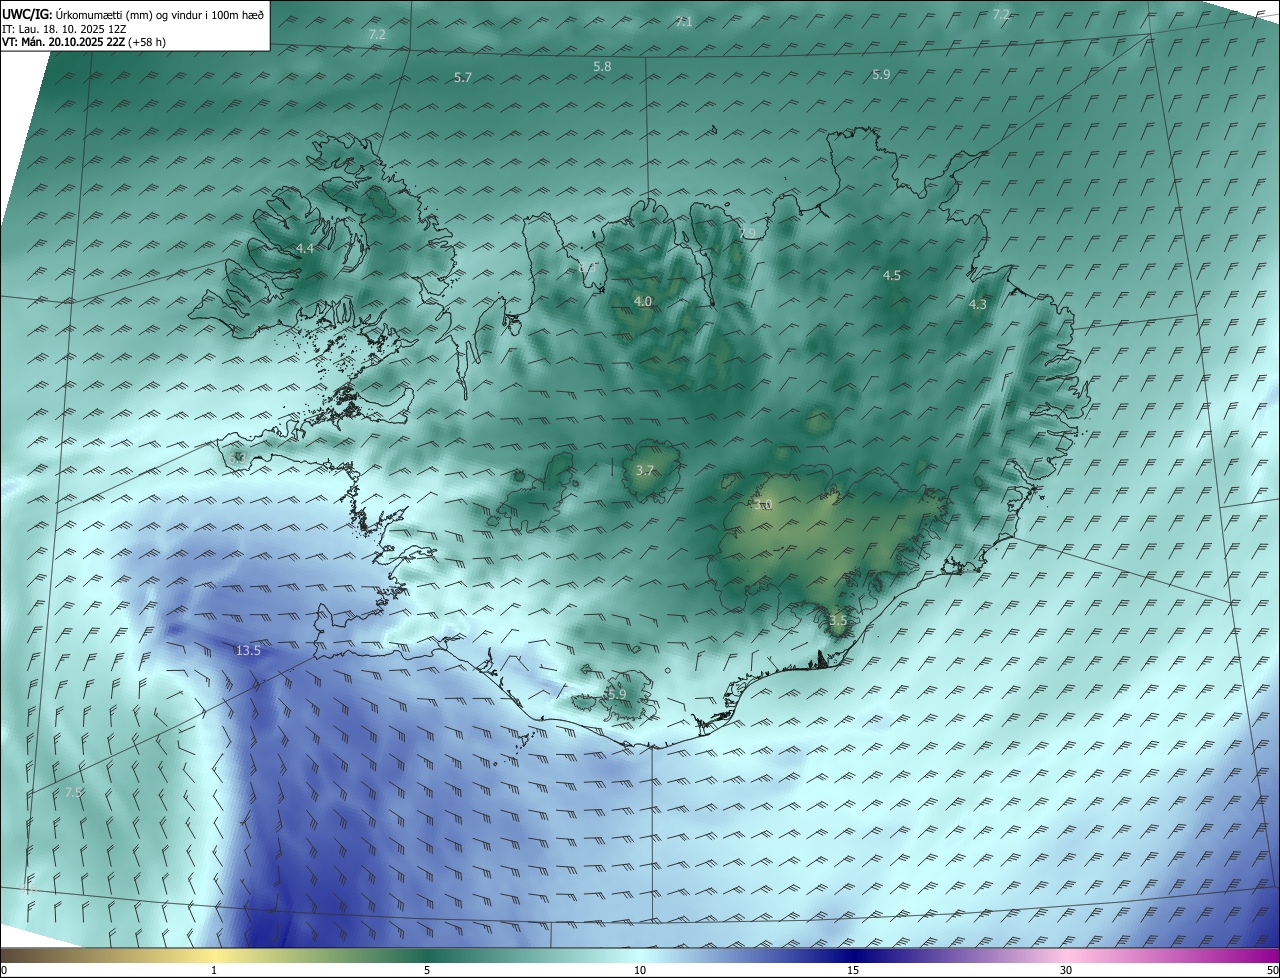Select the 4.5 value label in the northeast
This screenshot has width=1280, height=978.
click(892, 275)
